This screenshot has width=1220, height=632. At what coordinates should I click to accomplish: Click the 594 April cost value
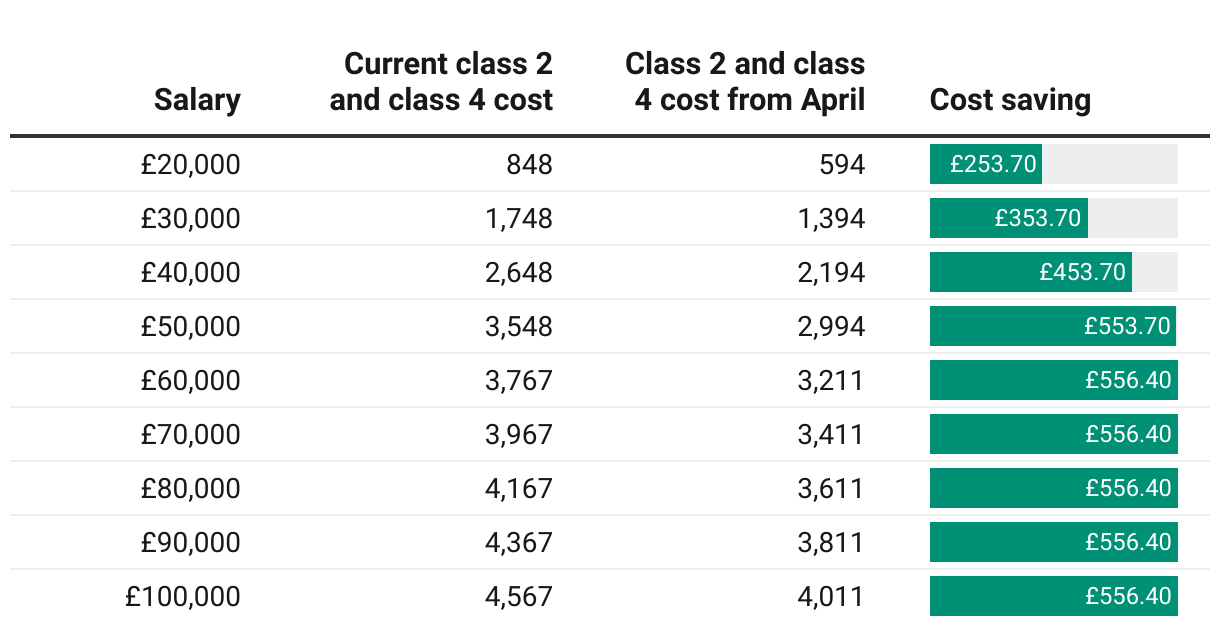pyautogui.click(x=842, y=164)
